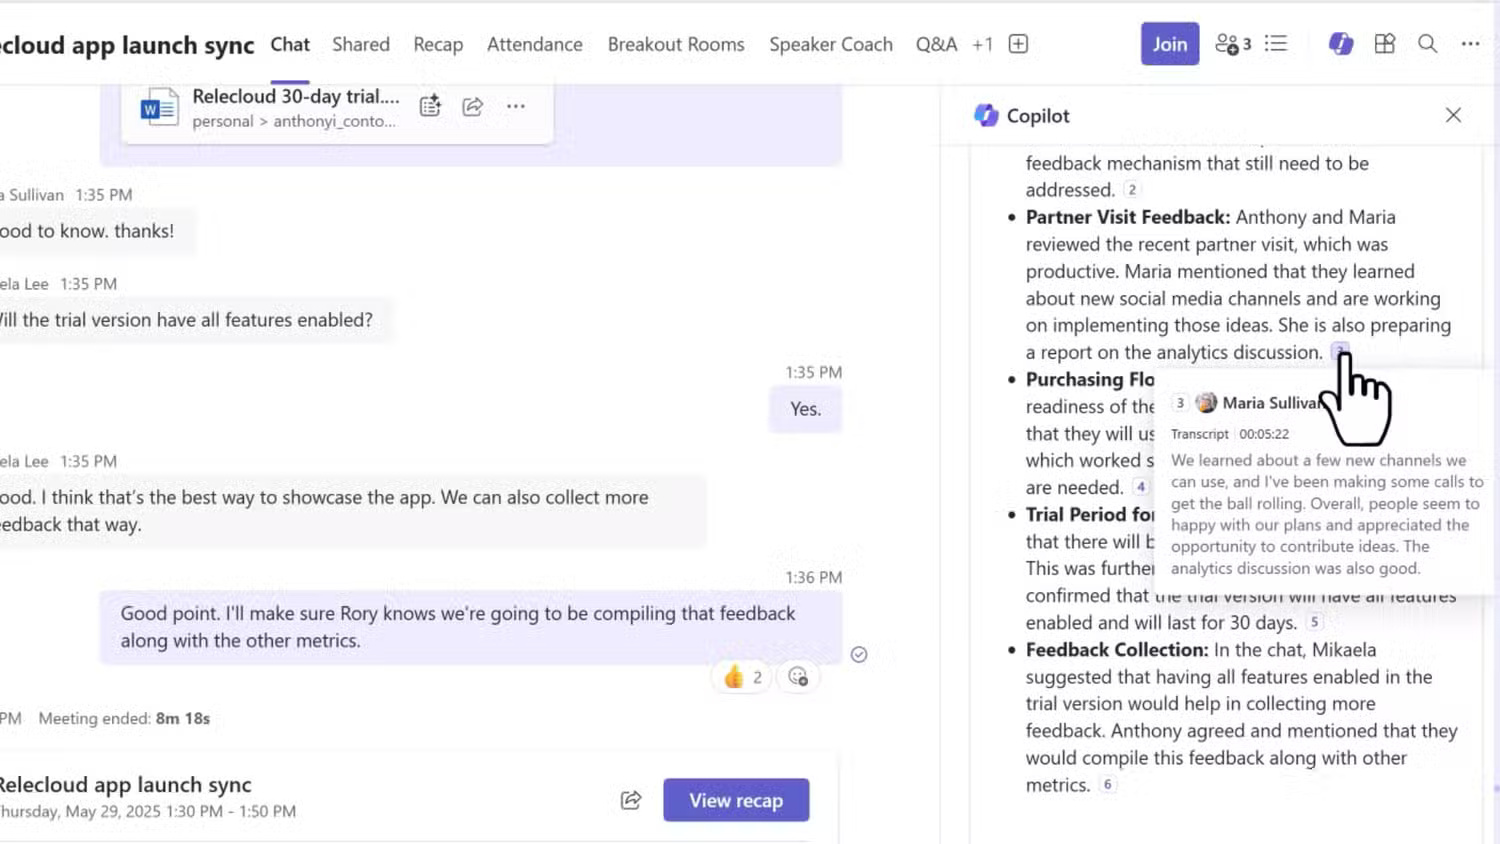Go to the Attendance tab
1500x844 pixels.
535,44
